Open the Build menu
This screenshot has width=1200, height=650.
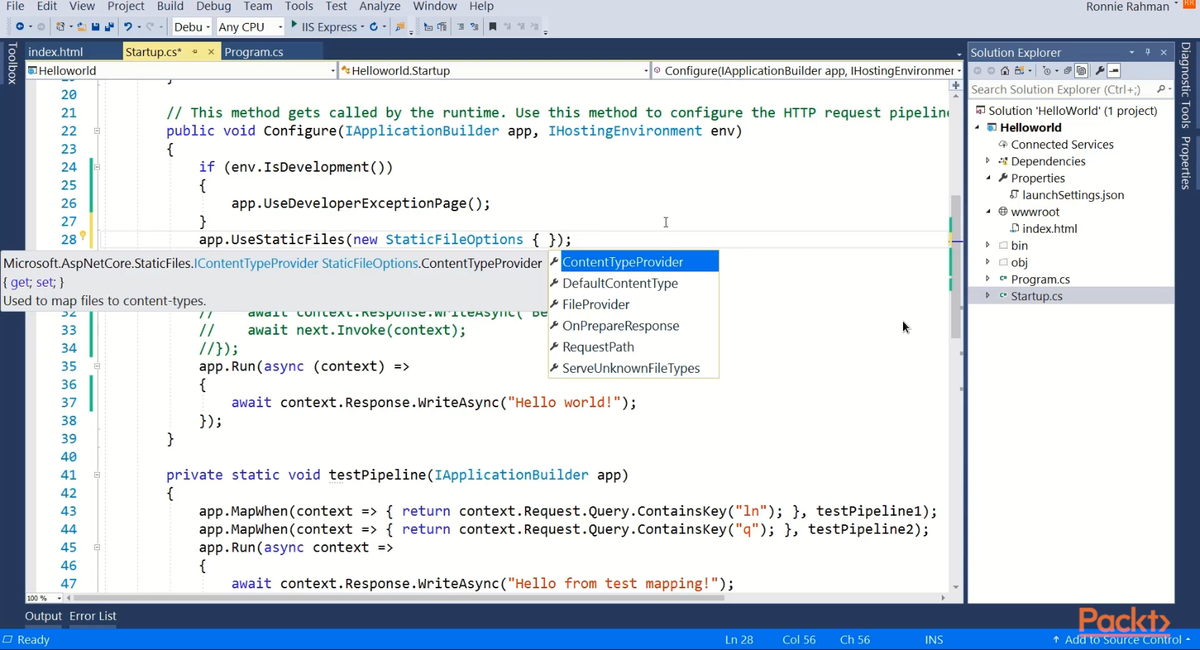[x=170, y=6]
